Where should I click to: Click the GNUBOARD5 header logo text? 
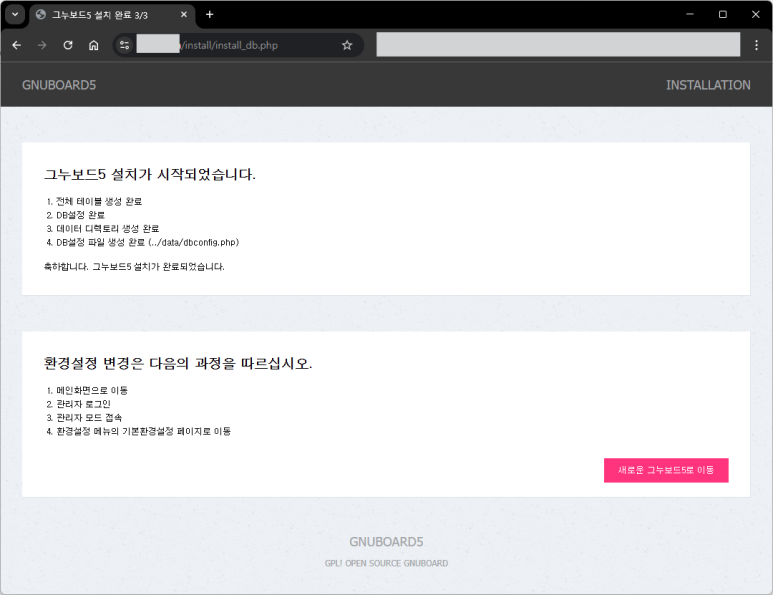59,85
